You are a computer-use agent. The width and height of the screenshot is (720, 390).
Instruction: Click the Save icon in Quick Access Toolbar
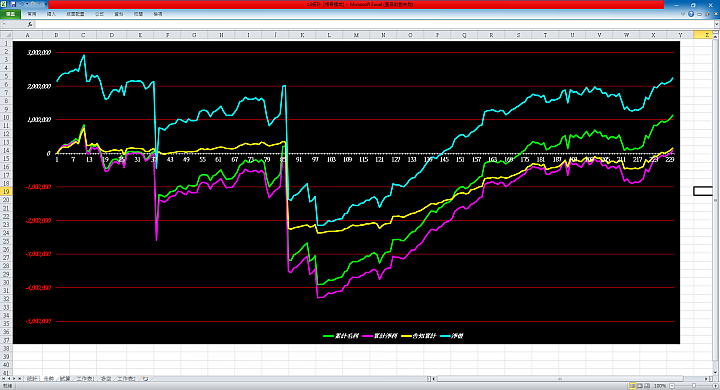coord(13,4)
